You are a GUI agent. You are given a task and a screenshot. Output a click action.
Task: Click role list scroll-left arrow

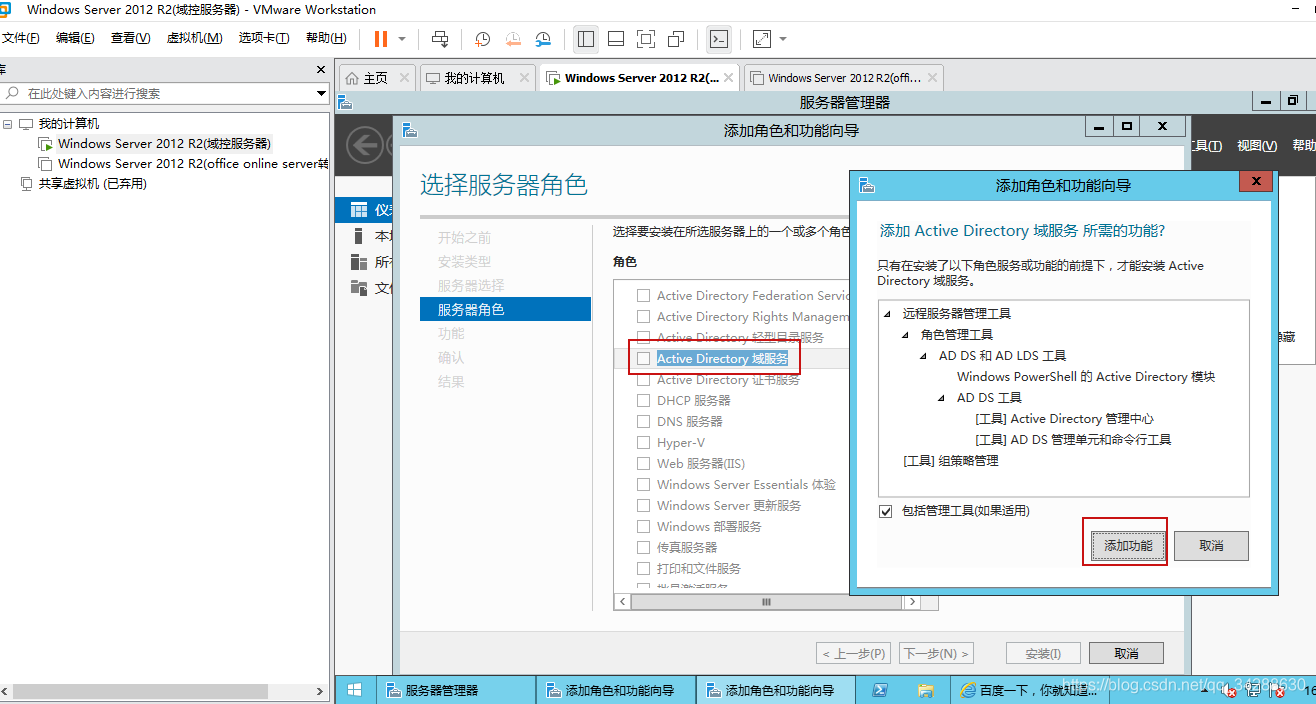[x=623, y=602]
